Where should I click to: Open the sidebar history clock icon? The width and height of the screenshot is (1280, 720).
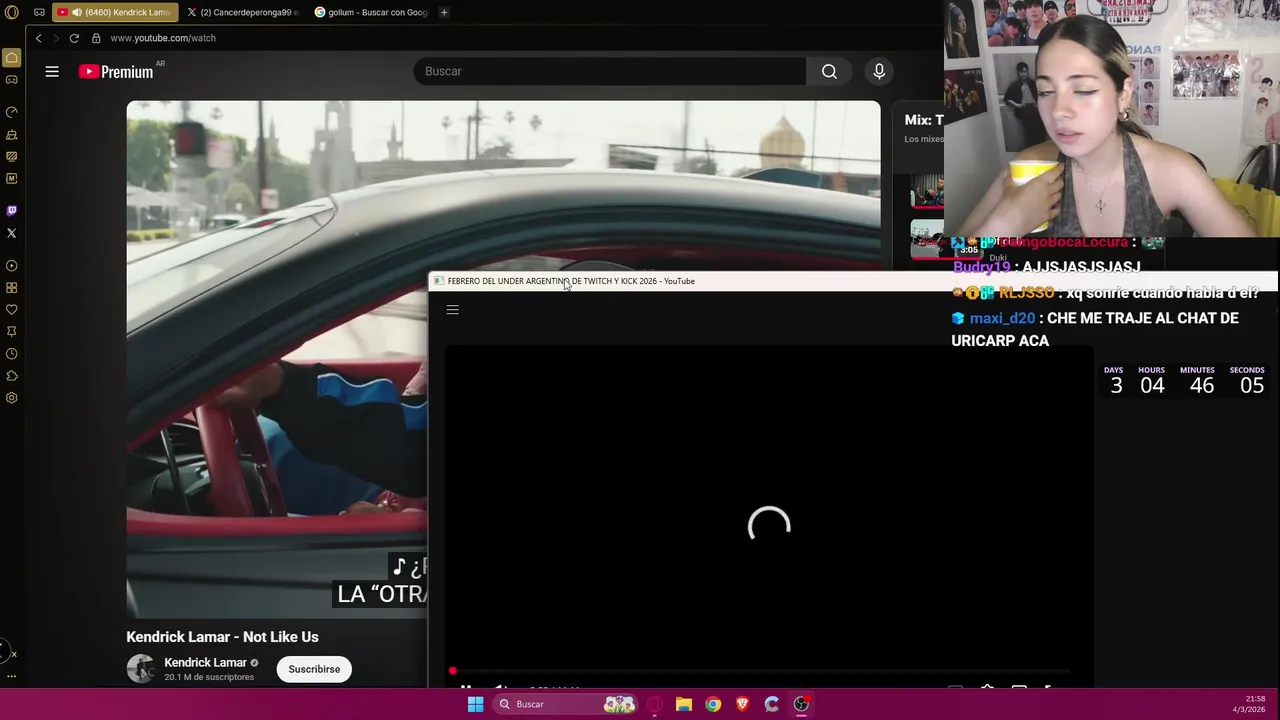point(12,354)
